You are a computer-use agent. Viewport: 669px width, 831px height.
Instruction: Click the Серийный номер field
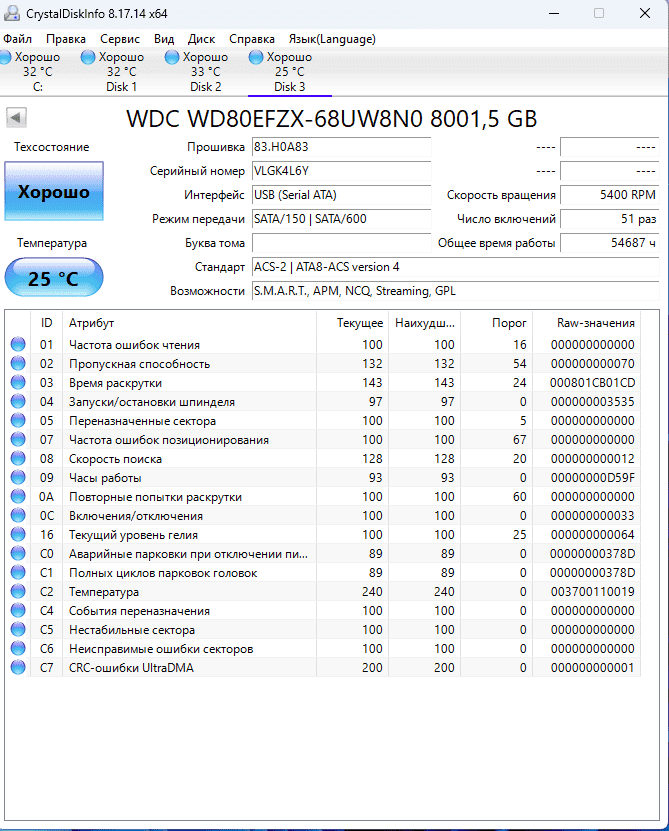(340, 171)
